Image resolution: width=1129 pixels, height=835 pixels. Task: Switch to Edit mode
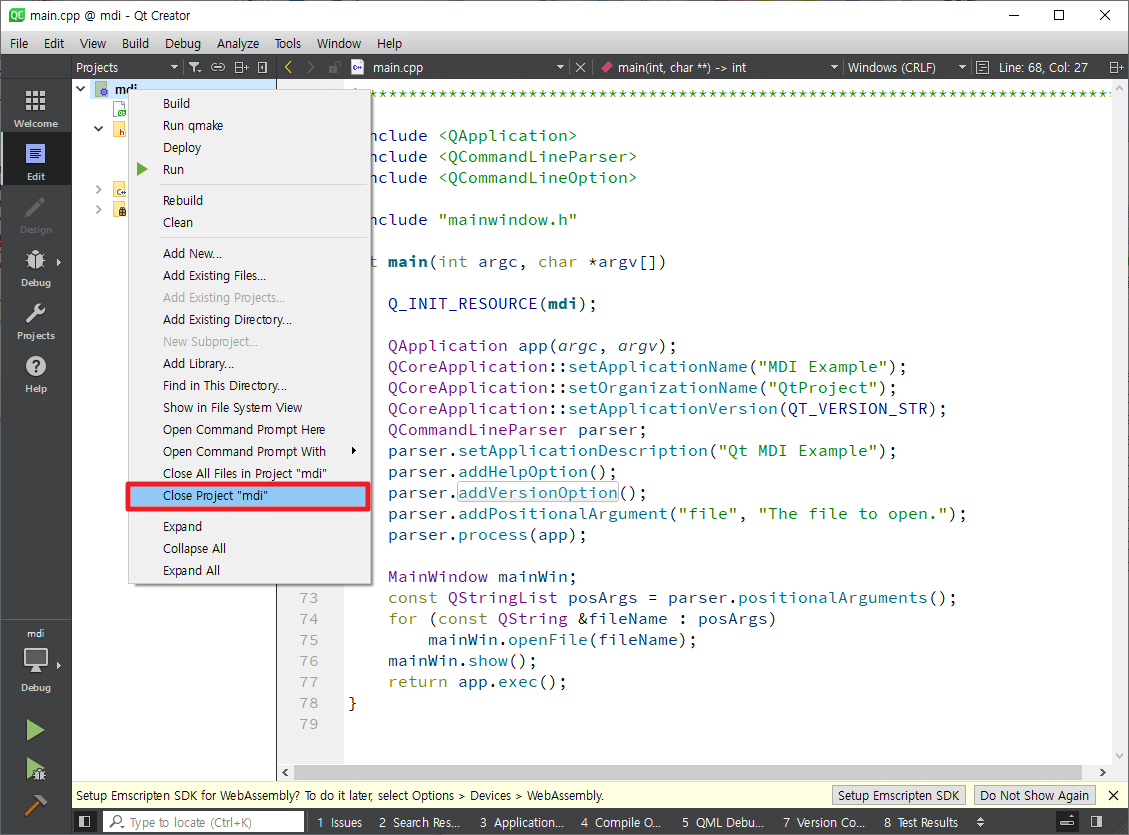35,161
